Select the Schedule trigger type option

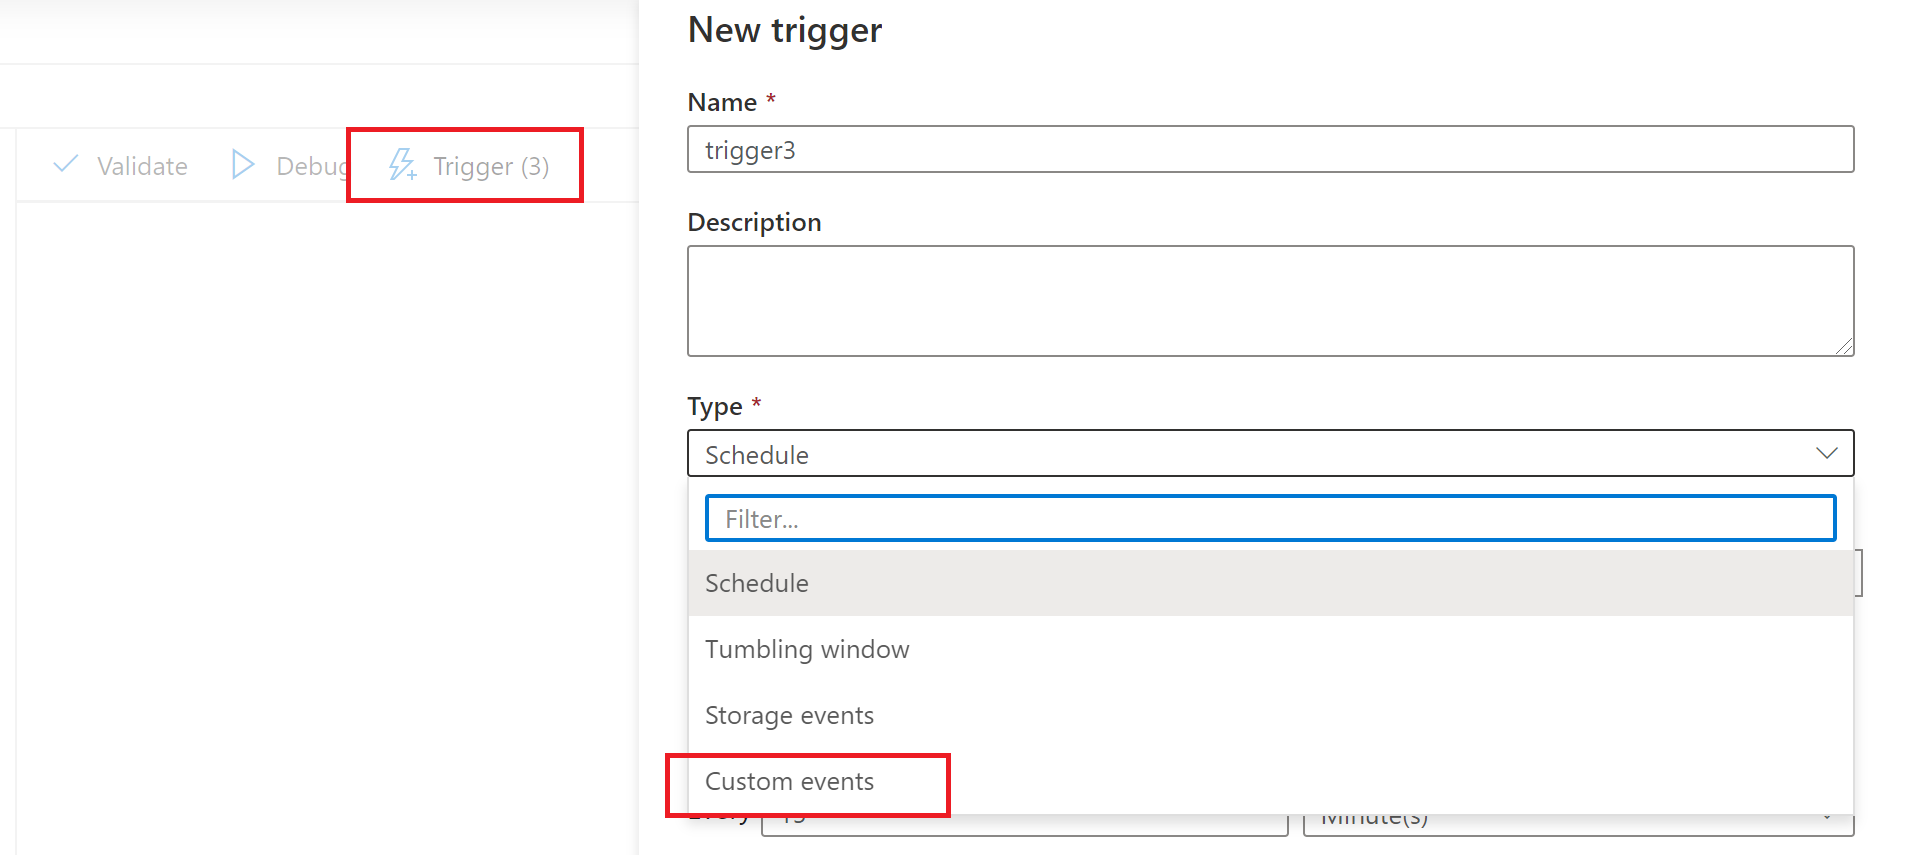tap(757, 583)
